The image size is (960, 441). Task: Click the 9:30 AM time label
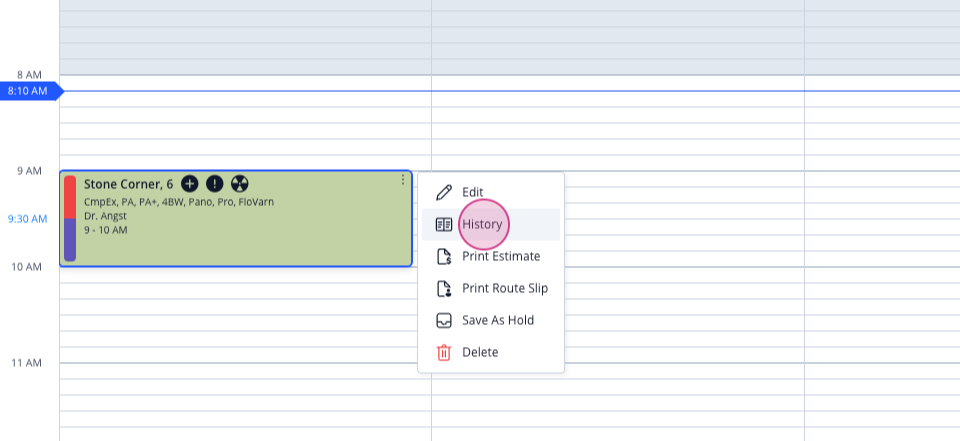tap(28, 219)
